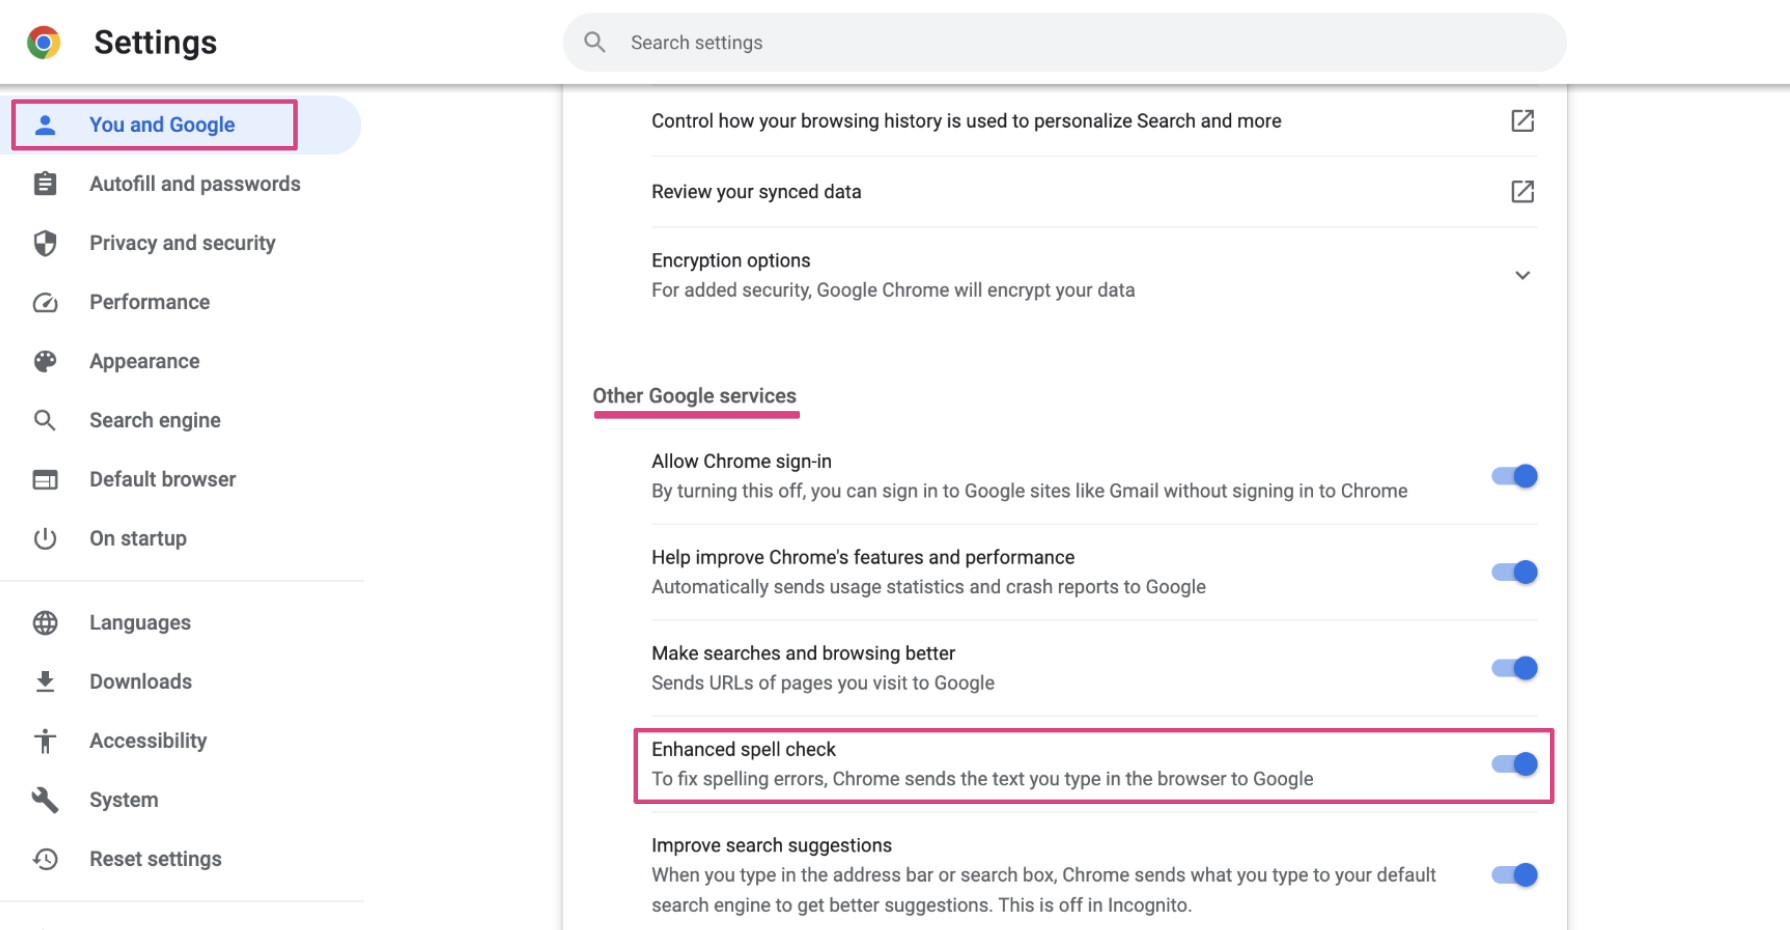Select Performance in sidebar
Viewport: 1790px width, 930px height.
[150, 302]
